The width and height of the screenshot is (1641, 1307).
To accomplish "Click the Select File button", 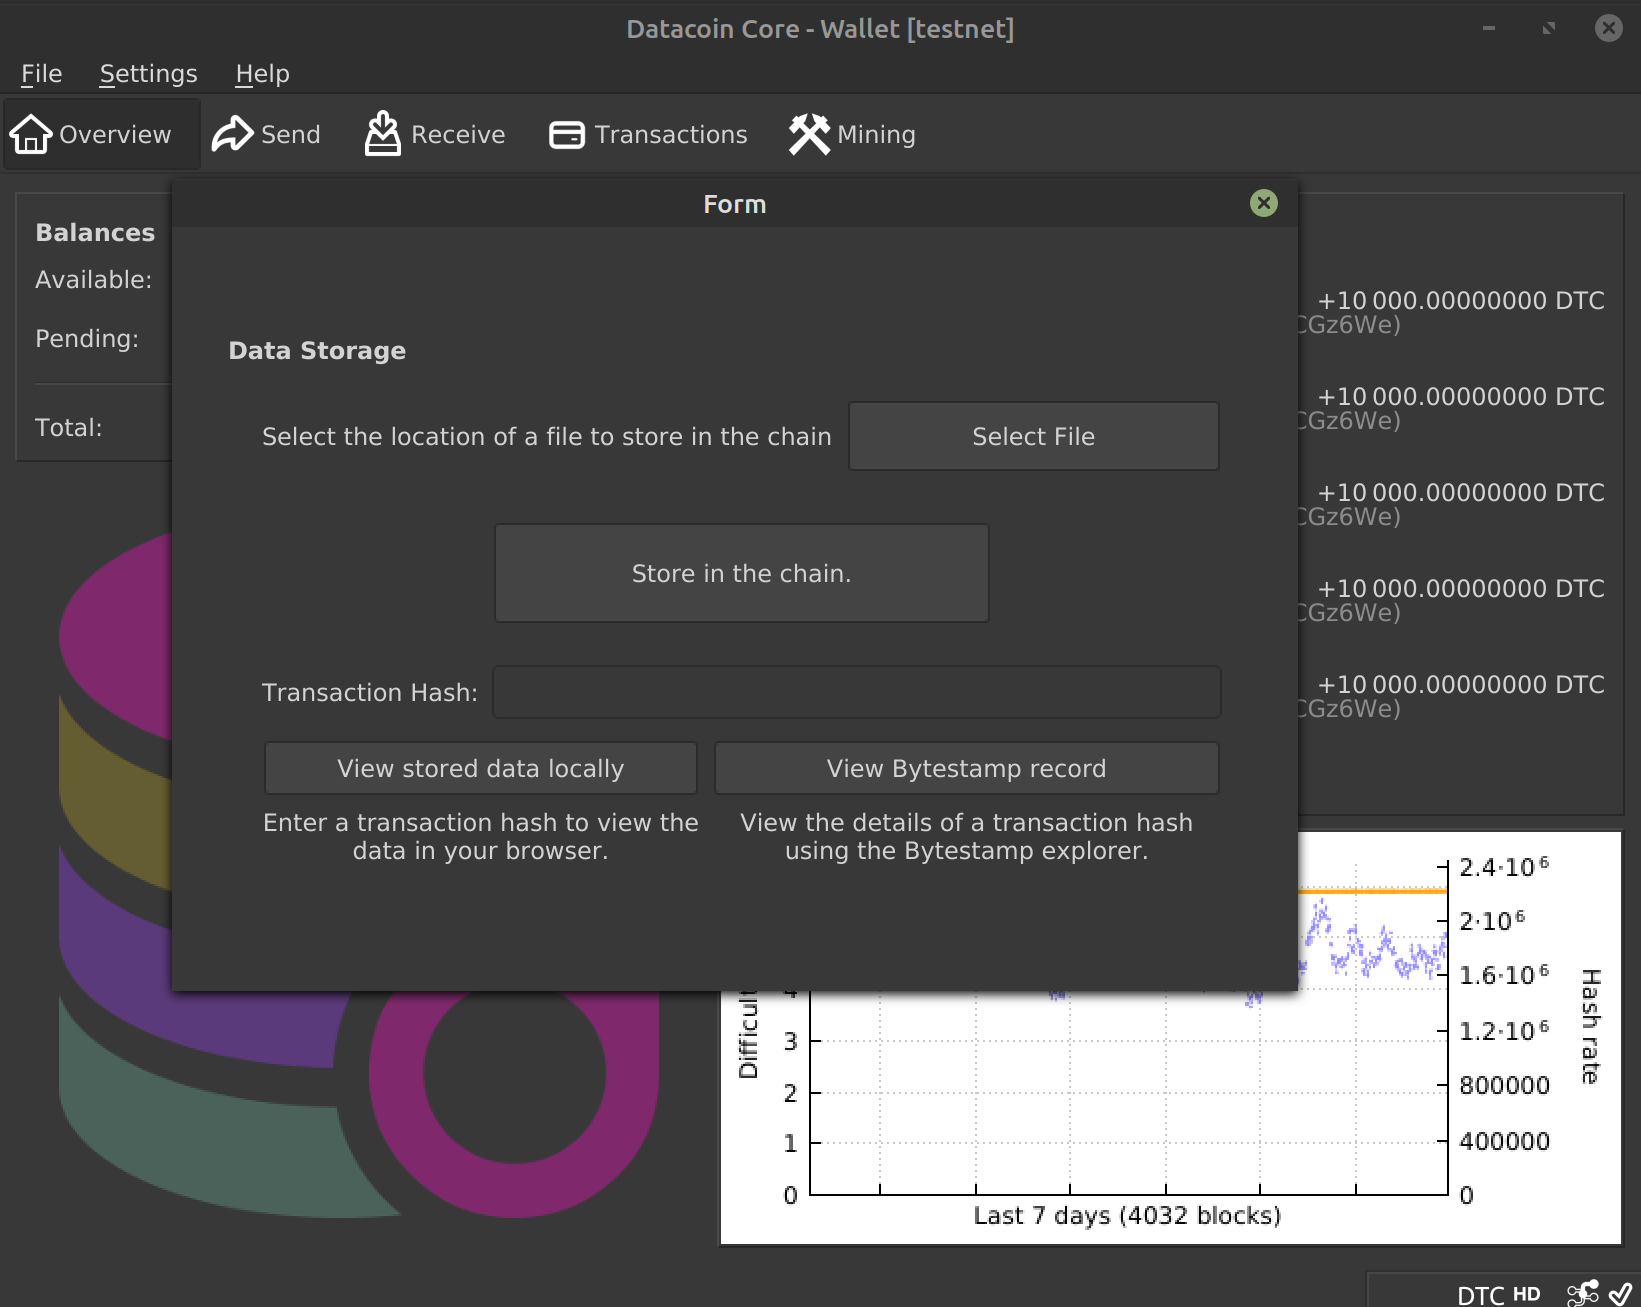I will [x=1034, y=436].
